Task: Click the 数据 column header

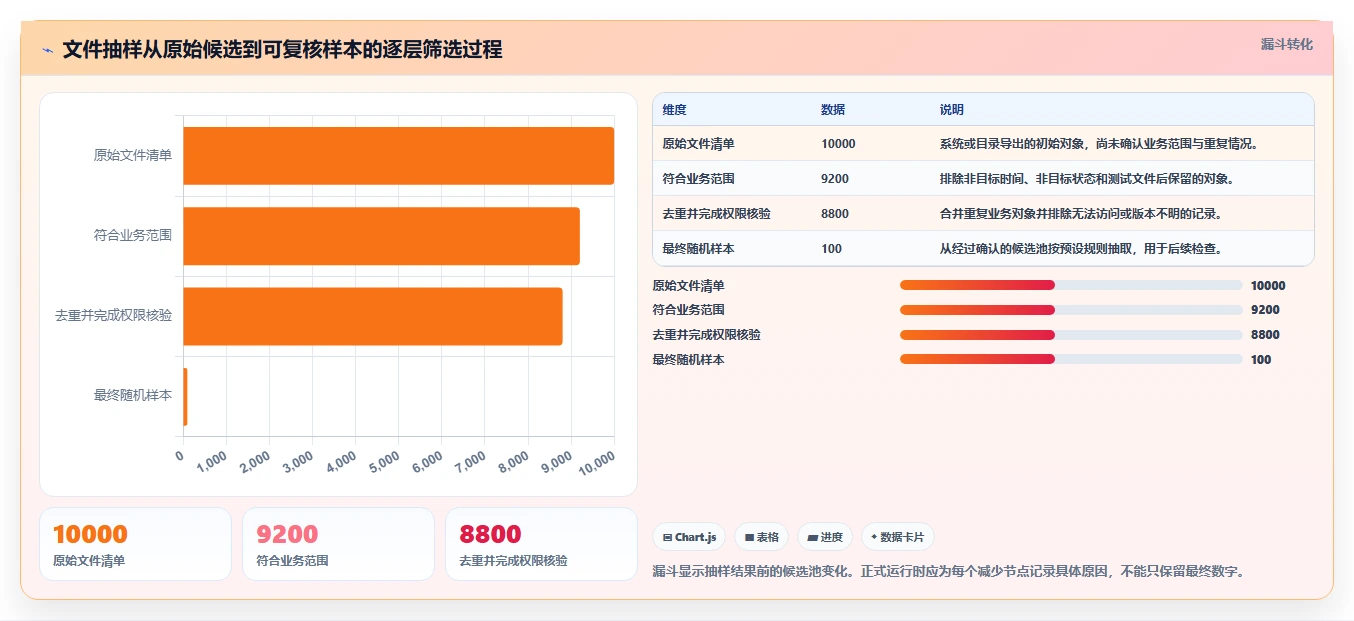Action: (x=833, y=110)
